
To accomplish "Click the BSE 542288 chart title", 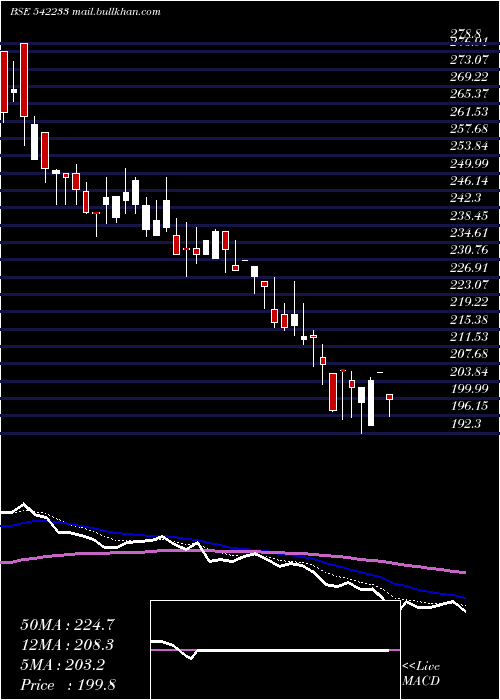I will tap(85, 12).
